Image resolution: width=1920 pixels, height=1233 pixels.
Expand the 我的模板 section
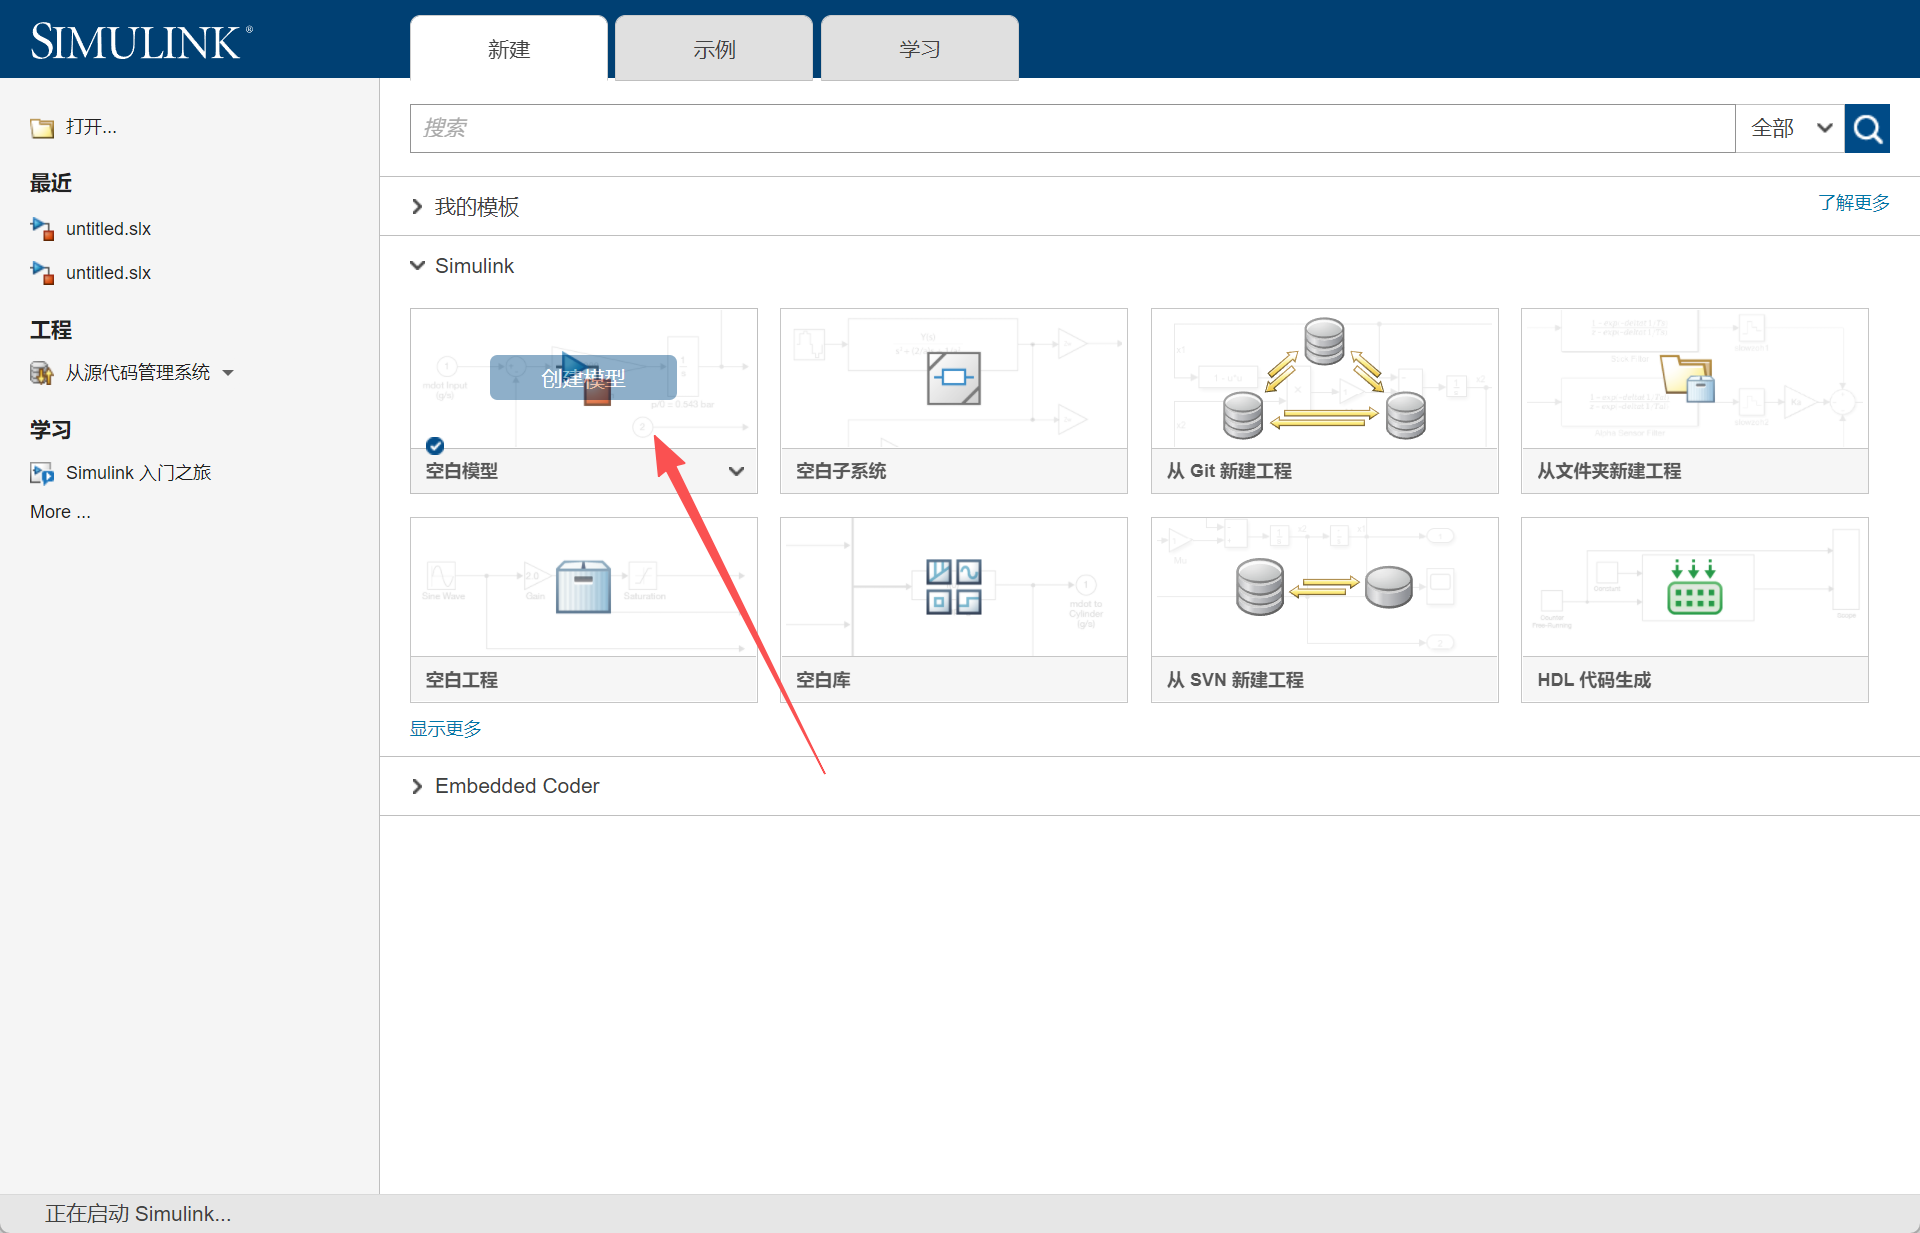[417, 207]
